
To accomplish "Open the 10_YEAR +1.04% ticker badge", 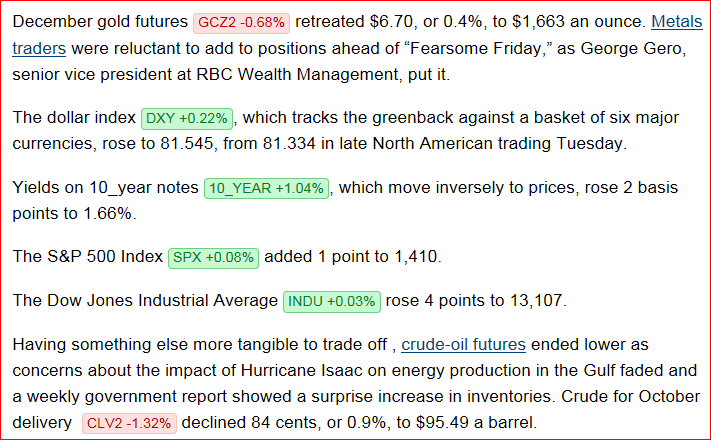I will click(266, 188).
